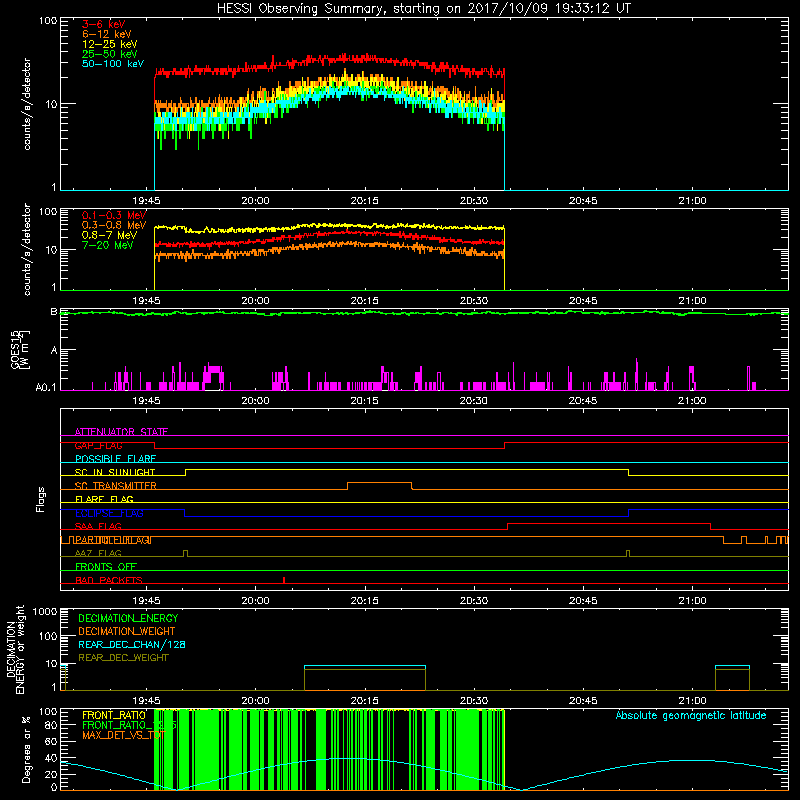
Task: Click the 'B' level label on GOES15 axis
Action: click(54, 311)
